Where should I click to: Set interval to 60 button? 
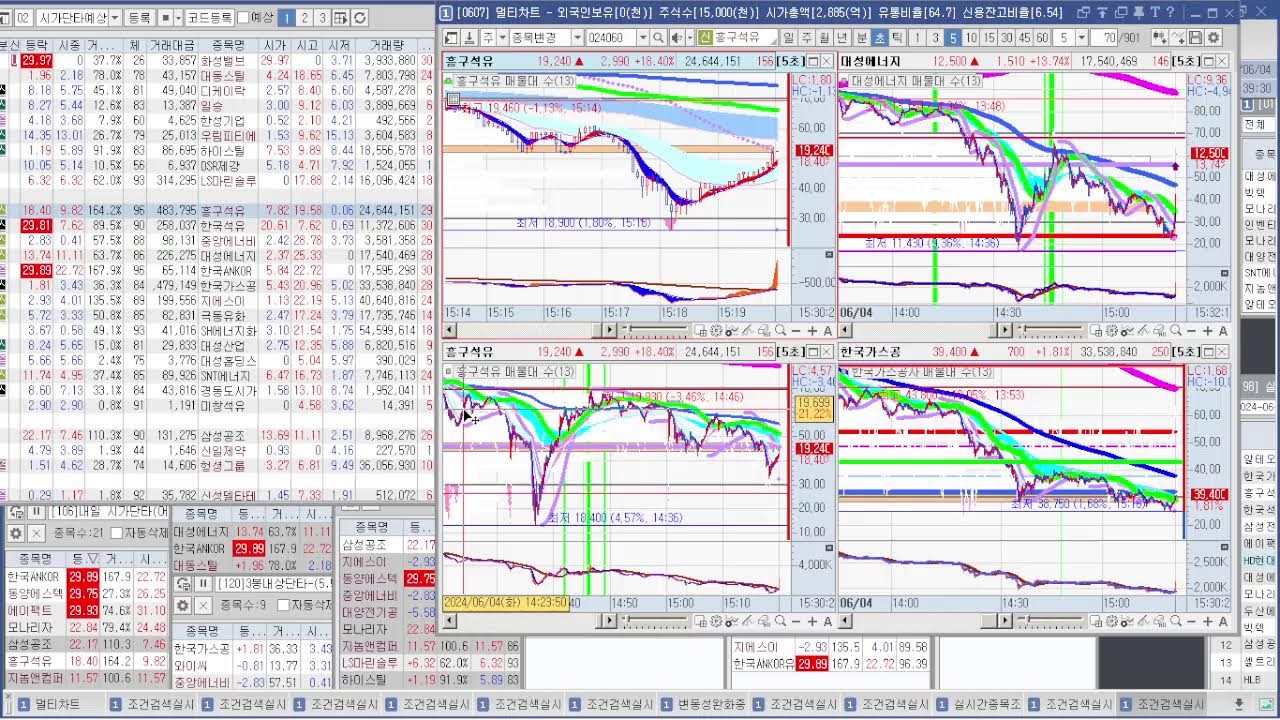click(1042, 38)
